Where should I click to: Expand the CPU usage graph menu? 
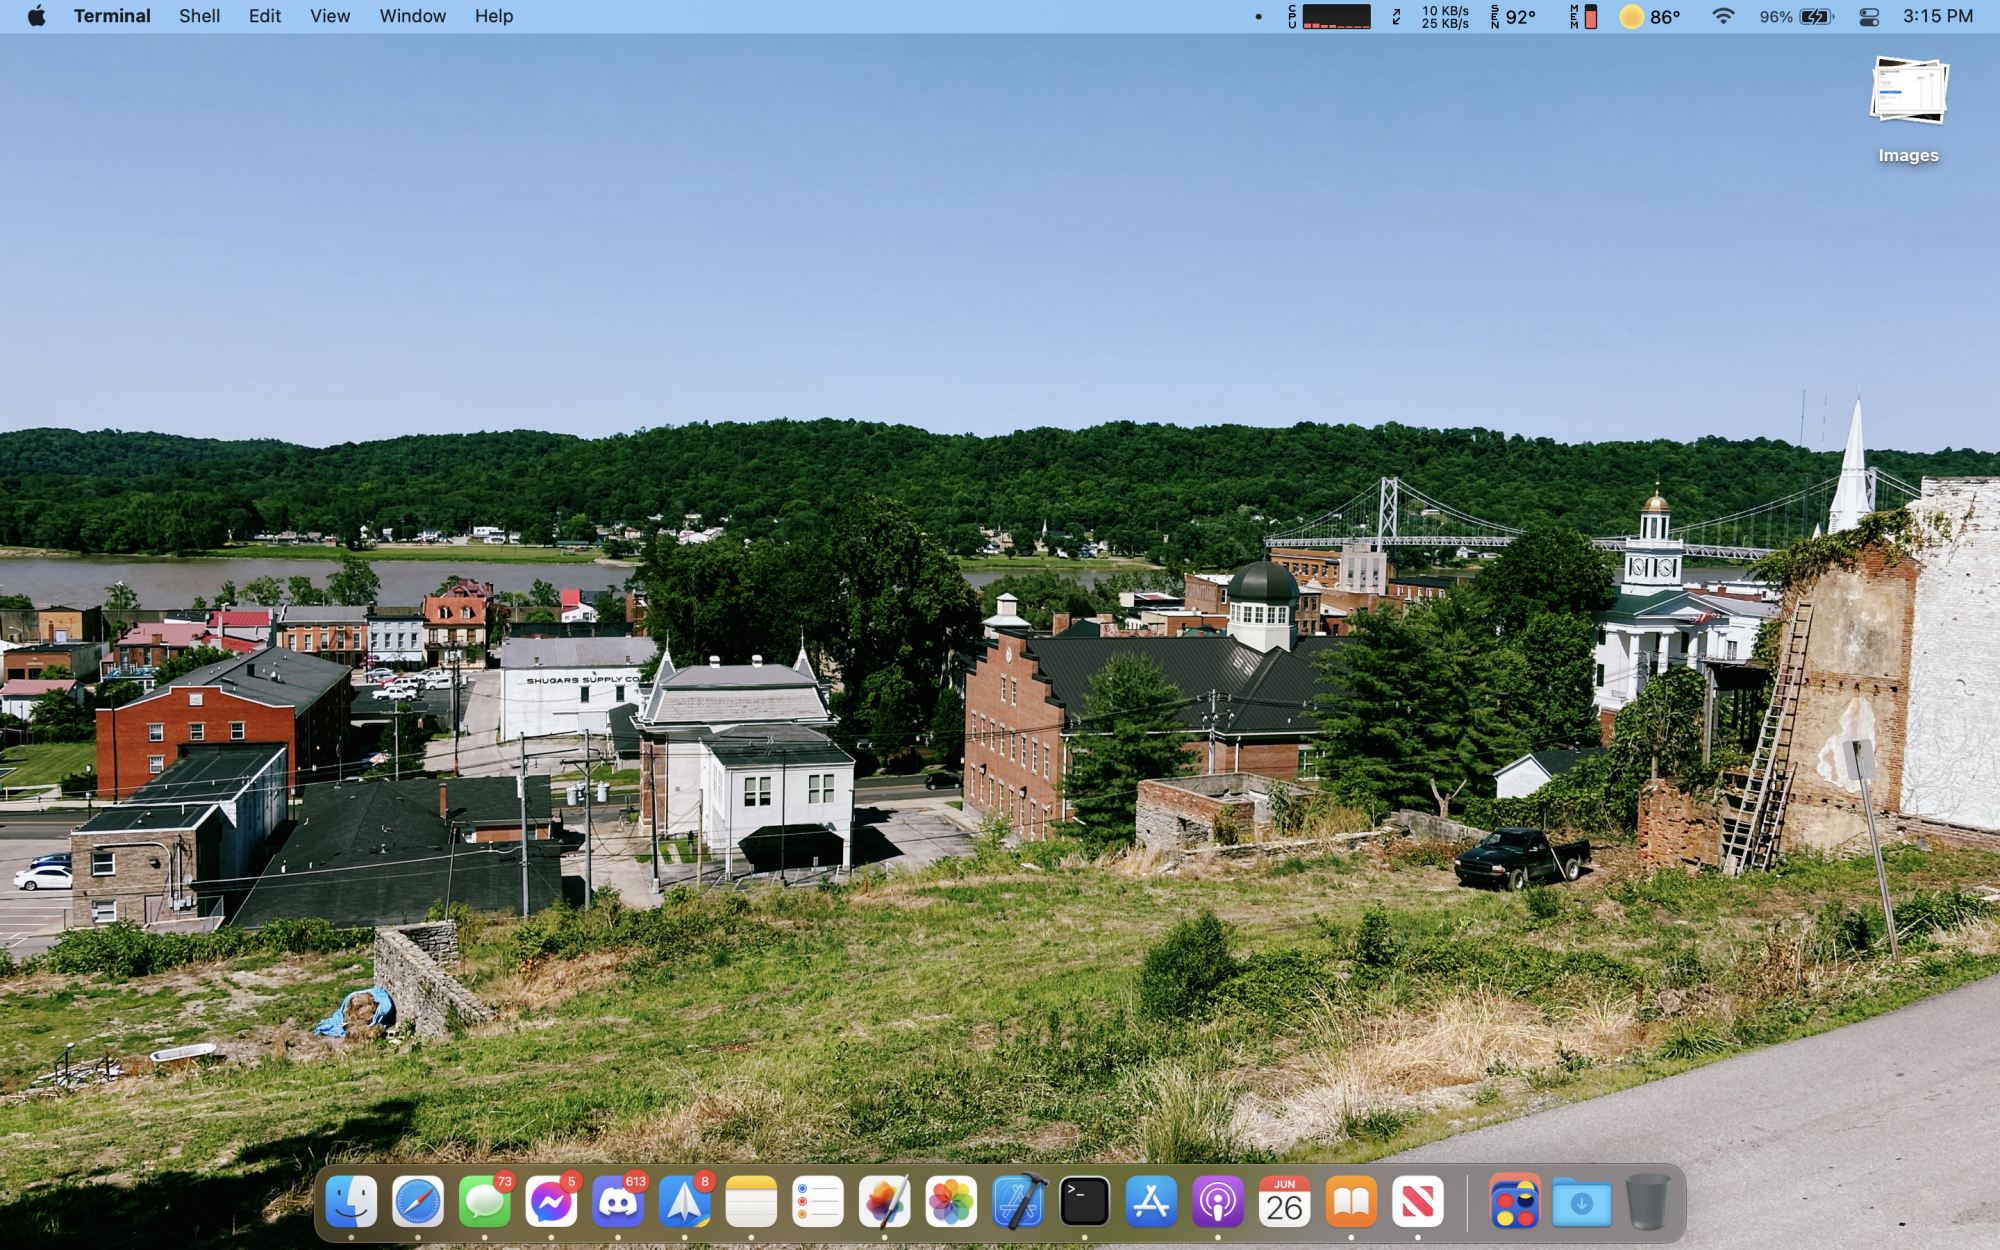(1329, 17)
